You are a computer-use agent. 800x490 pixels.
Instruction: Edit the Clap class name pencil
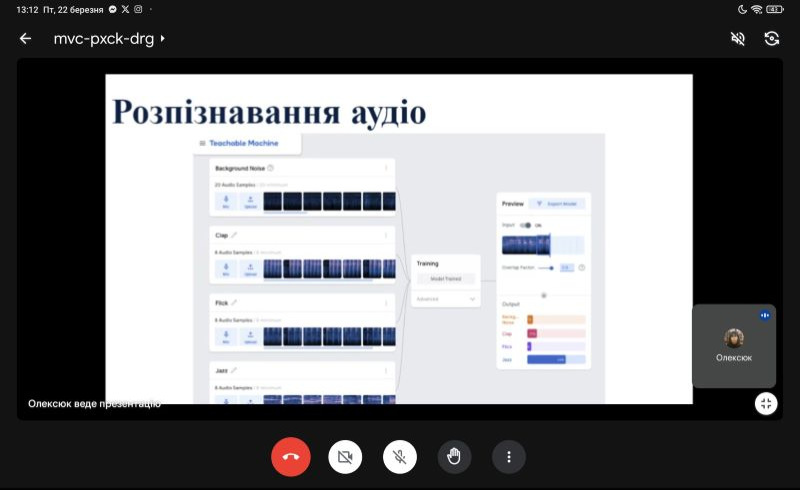point(234,235)
